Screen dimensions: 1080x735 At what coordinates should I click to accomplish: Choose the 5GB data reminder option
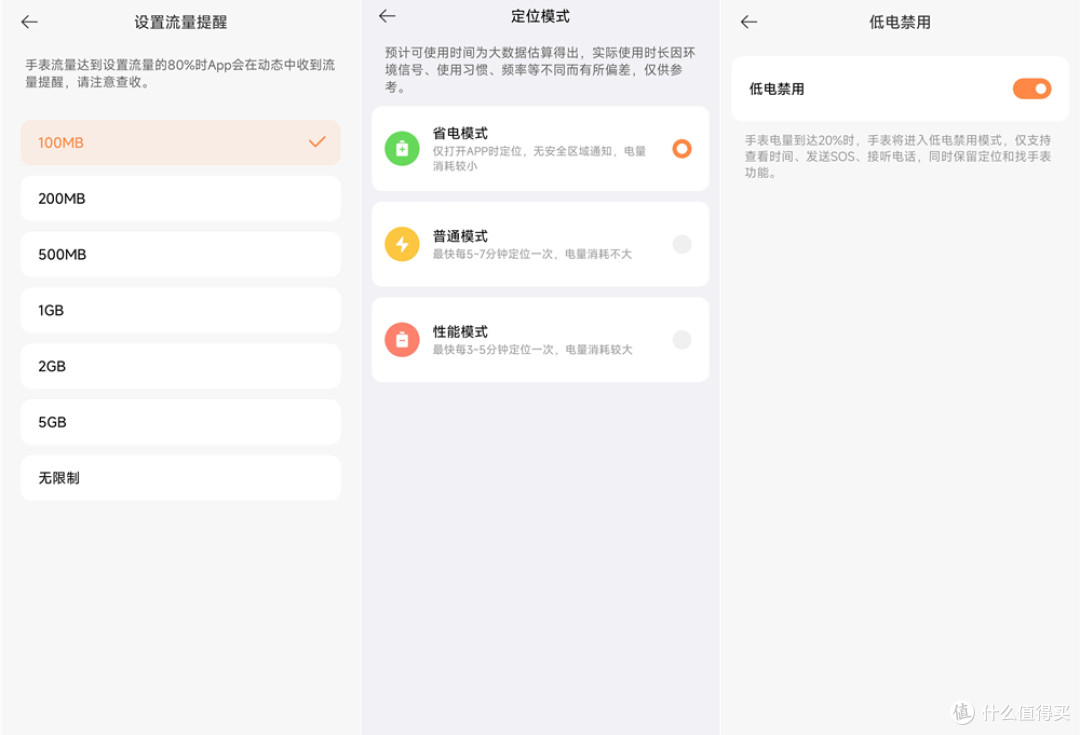pyautogui.click(x=180, y=422)
